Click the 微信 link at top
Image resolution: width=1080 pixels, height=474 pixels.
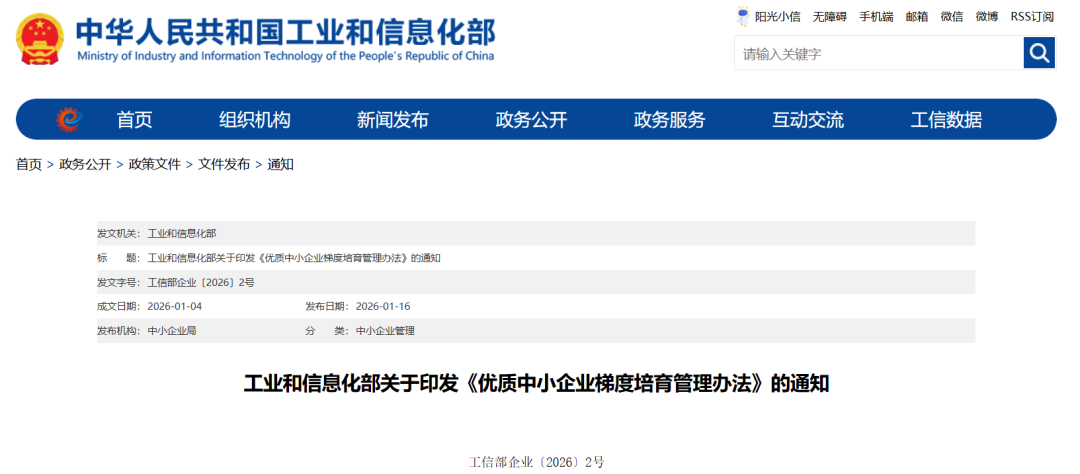(x=952, y=17)
